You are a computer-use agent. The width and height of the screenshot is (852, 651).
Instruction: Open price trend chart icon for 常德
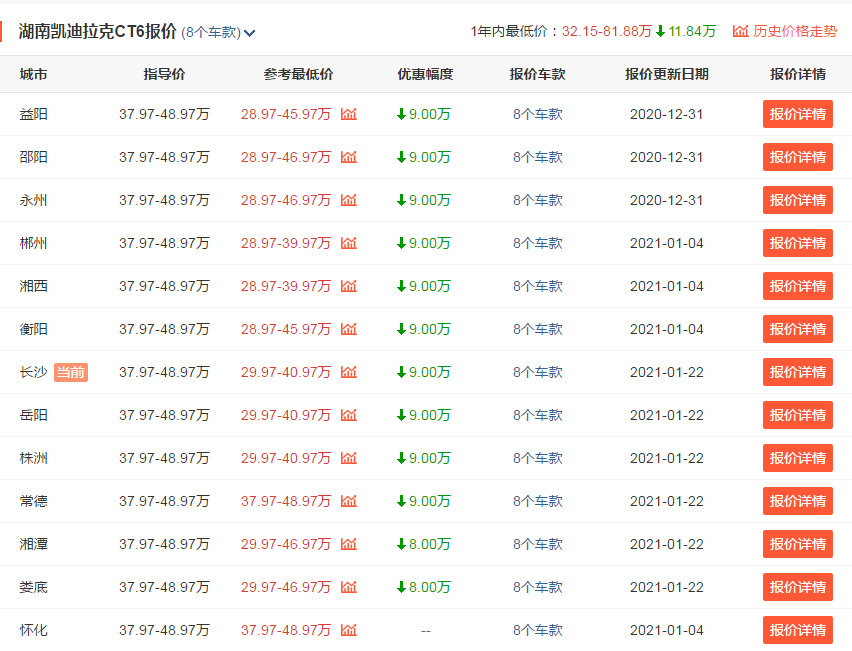coord(349,501)
